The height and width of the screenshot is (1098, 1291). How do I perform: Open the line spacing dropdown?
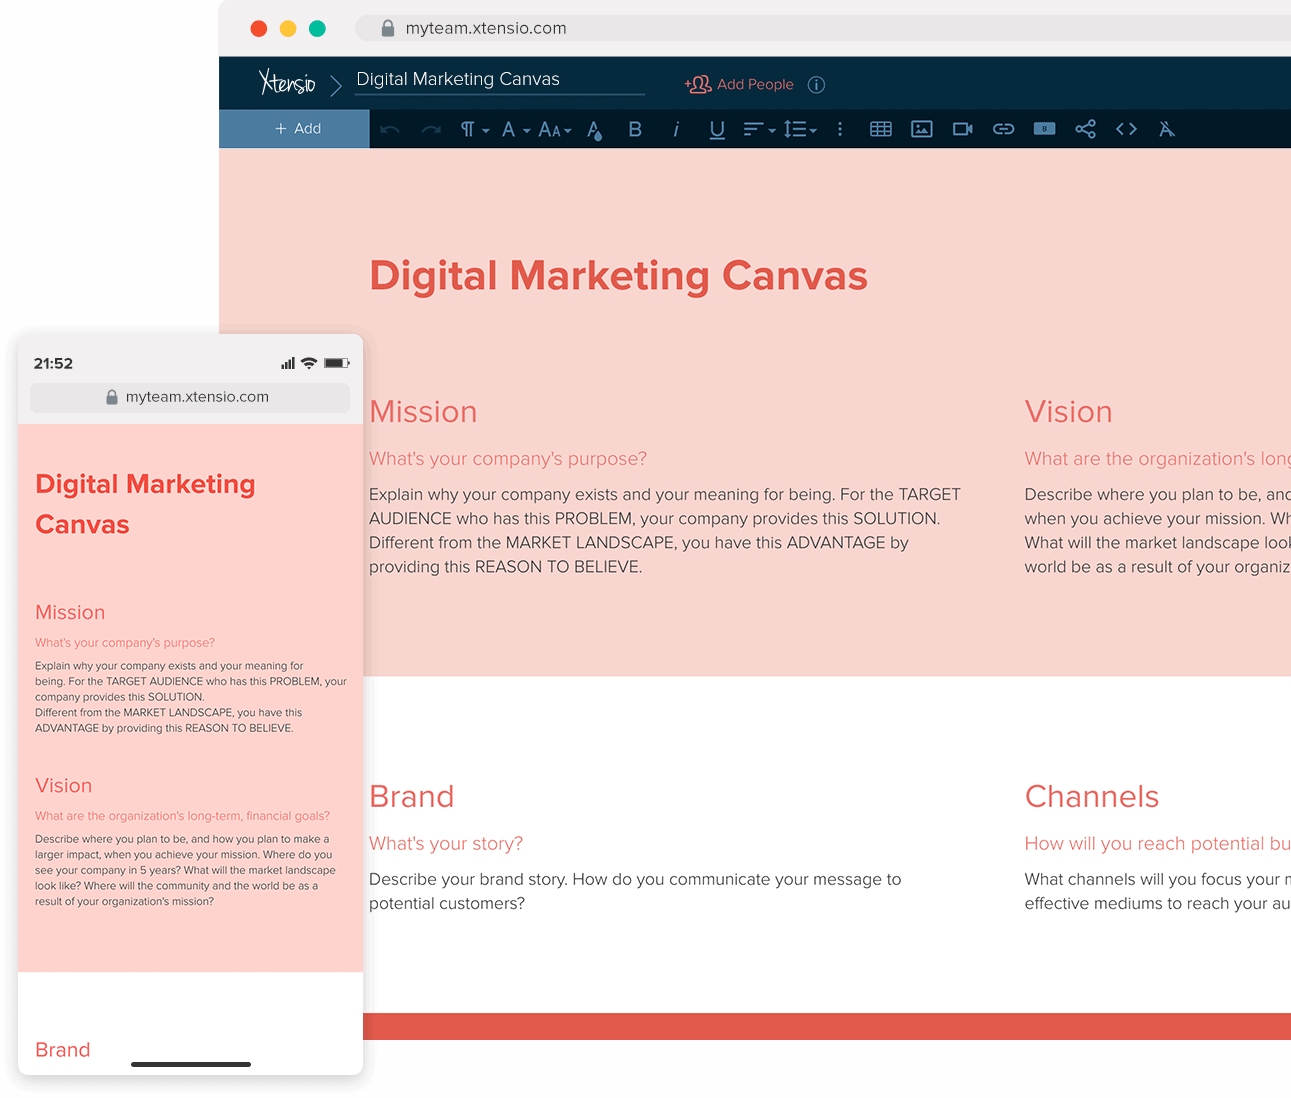[x=800, y=129]
